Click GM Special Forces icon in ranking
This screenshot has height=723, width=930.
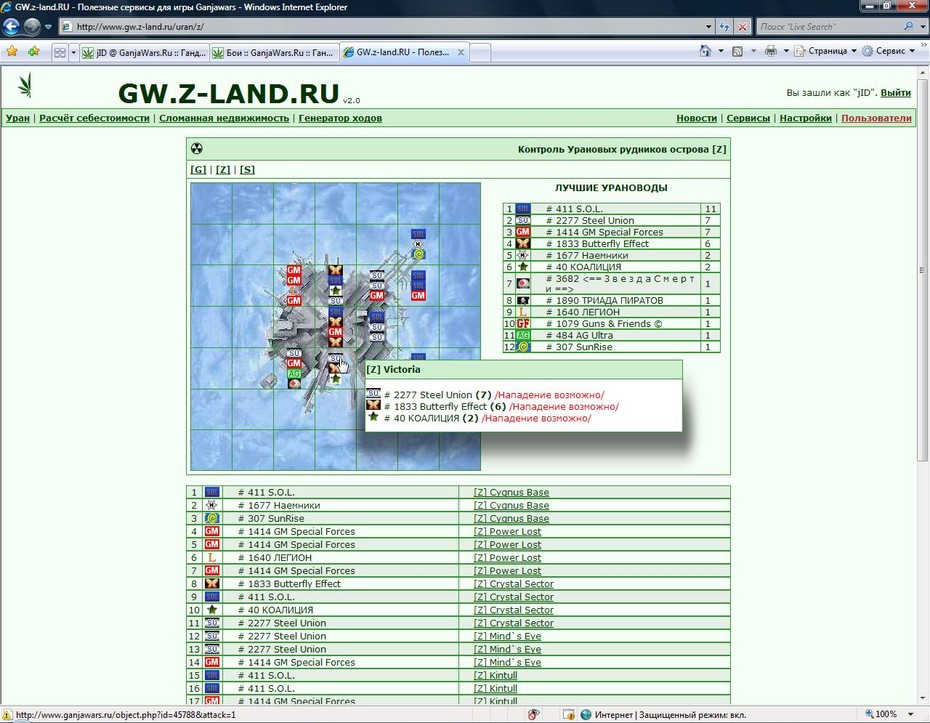tap(523, 232)
